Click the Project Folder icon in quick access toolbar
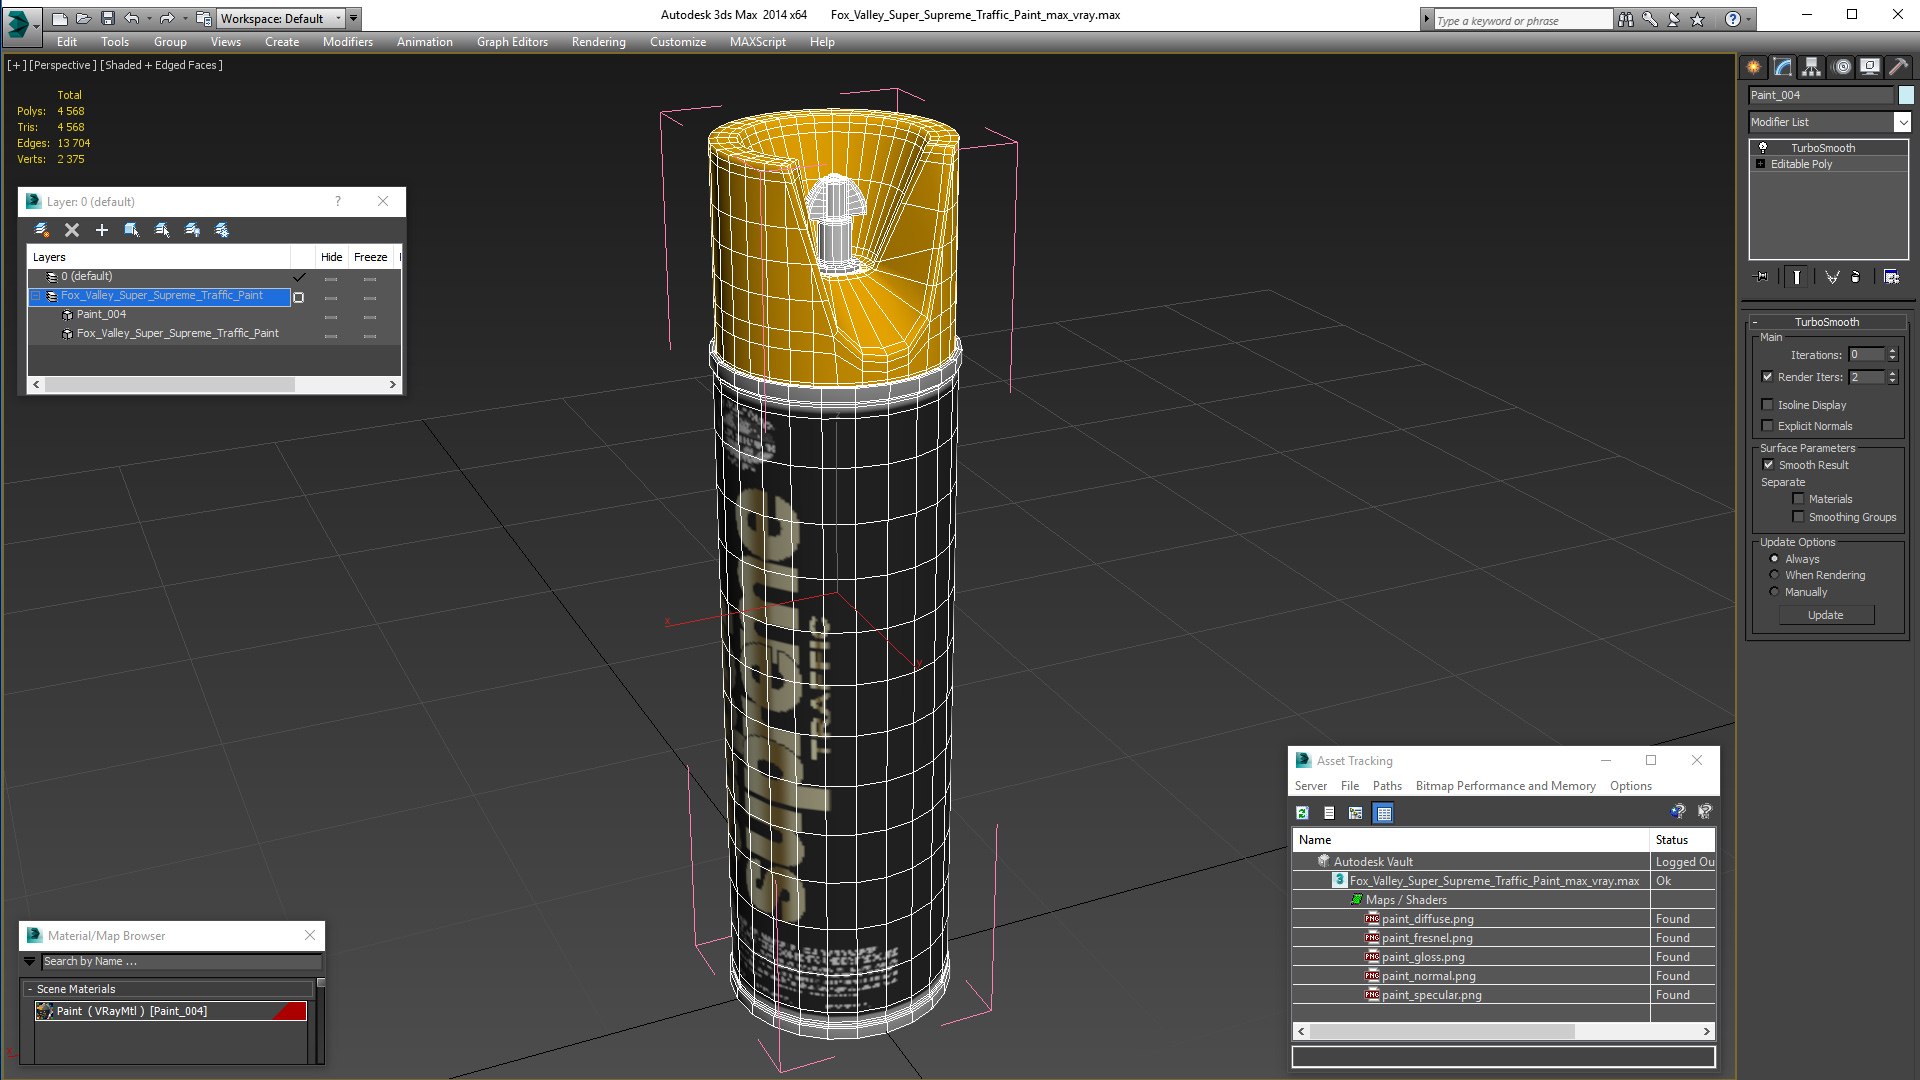The width and height of the screenshot is (1920, 1080). tap(204, 19)
